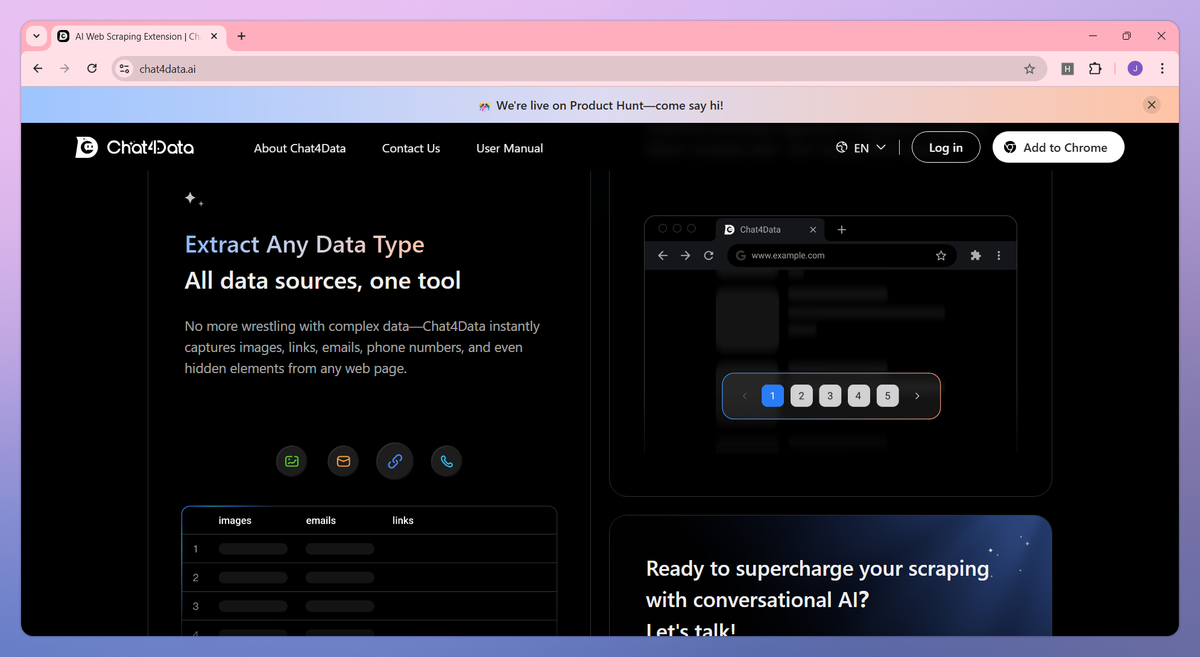Click row 3 in the data table

click(x=369, y=606)
